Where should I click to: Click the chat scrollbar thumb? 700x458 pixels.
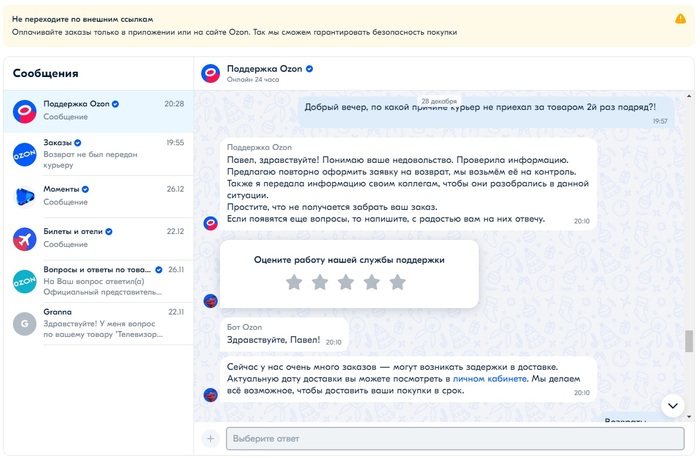pyautogui.click(x=688, y=341)
